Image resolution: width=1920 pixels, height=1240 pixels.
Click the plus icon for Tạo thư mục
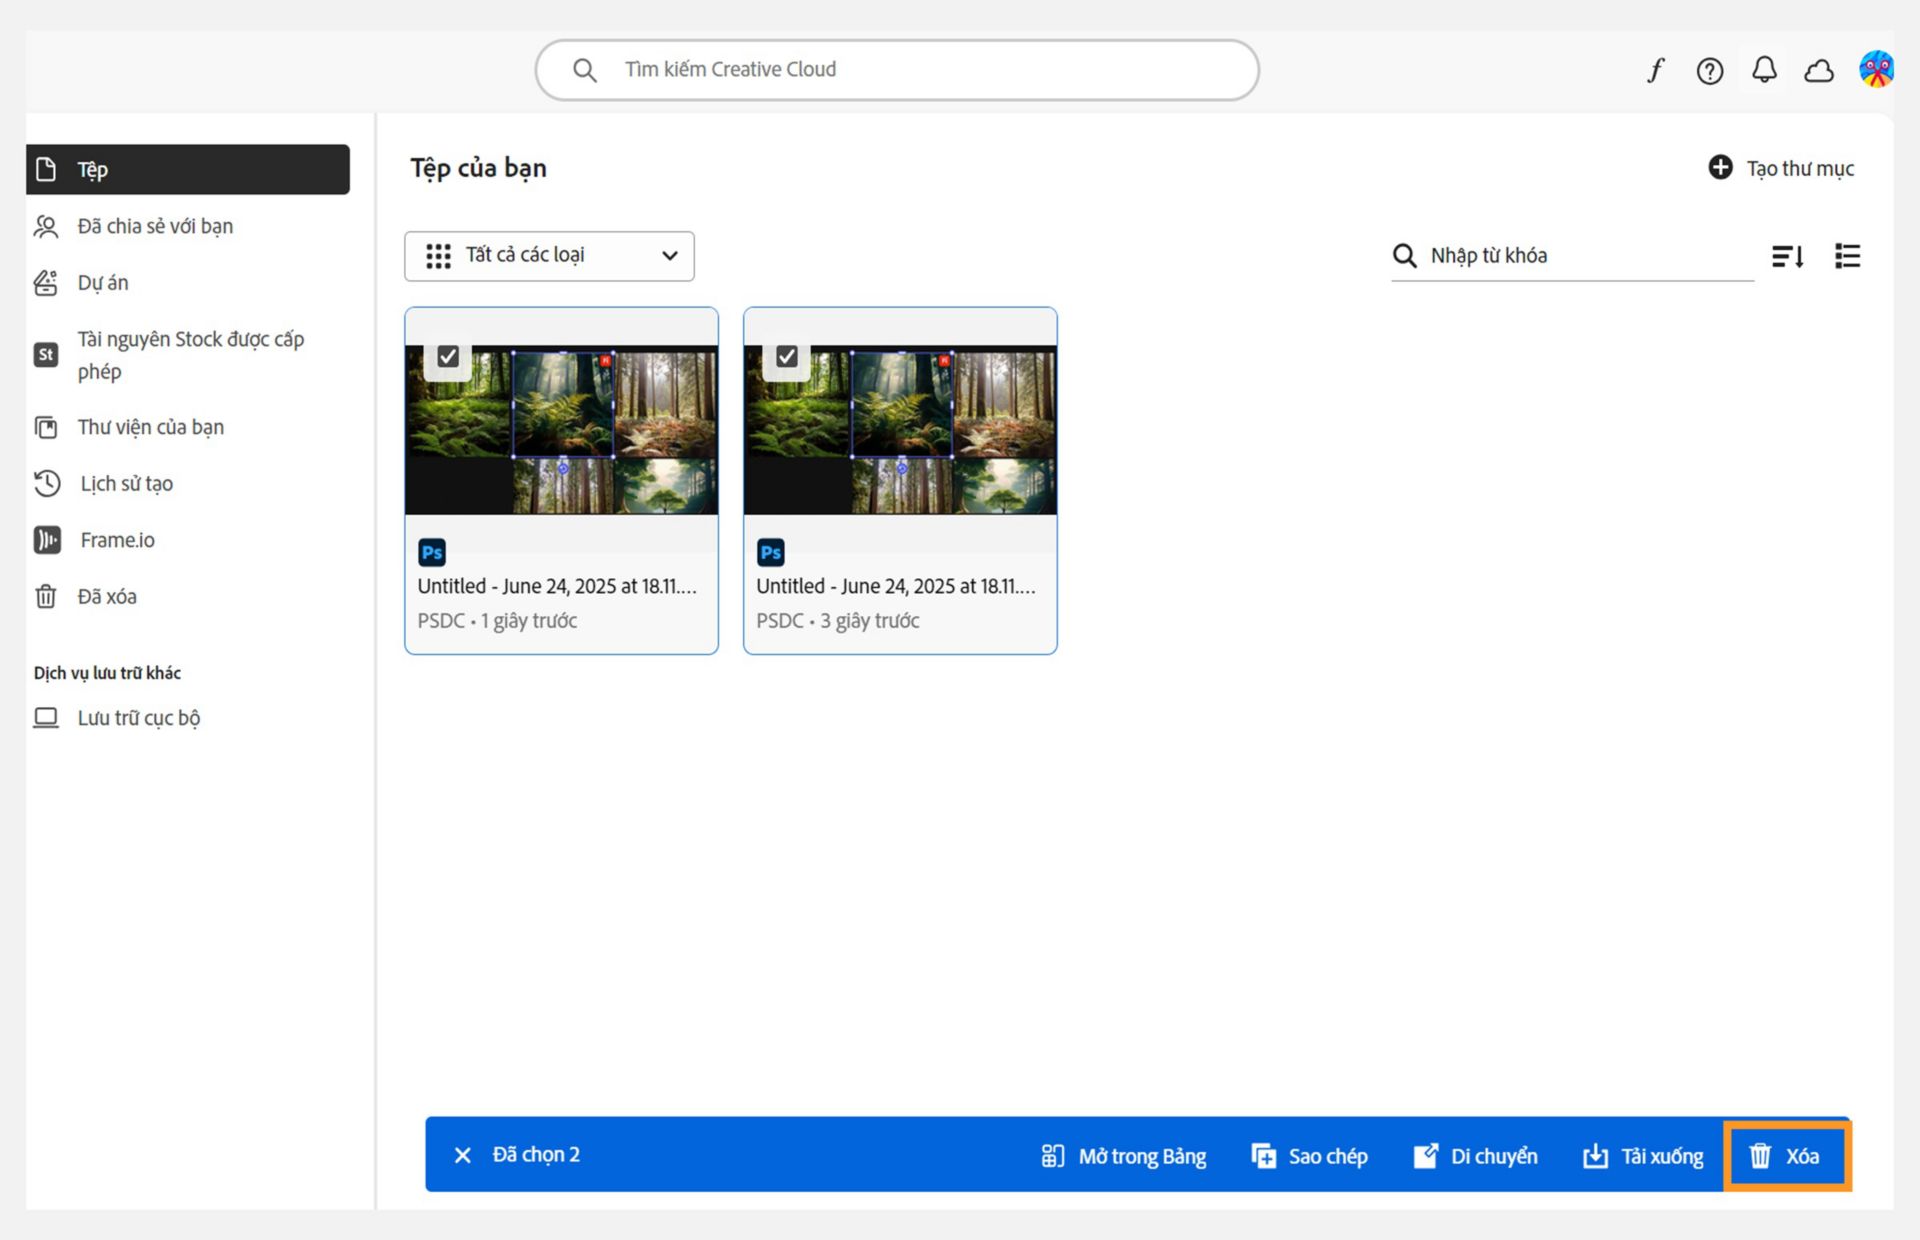(x=1720, y=167)
